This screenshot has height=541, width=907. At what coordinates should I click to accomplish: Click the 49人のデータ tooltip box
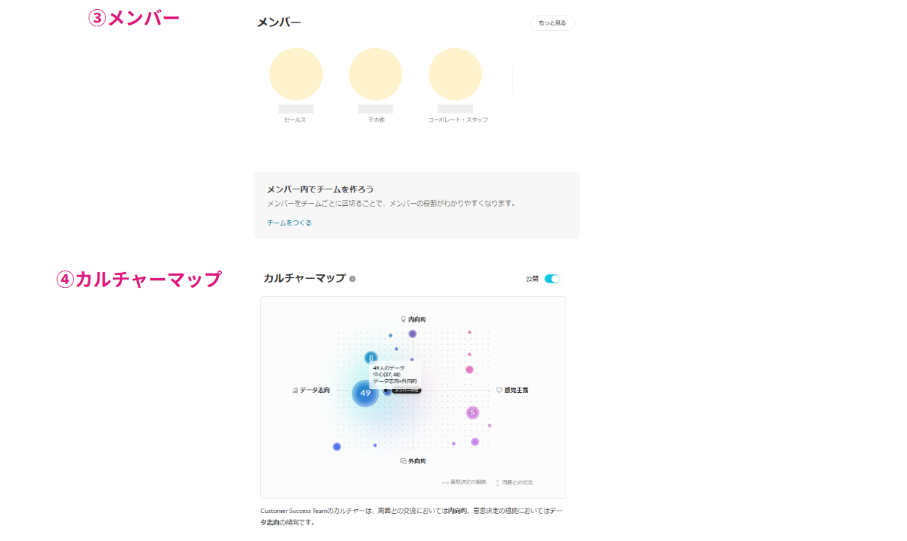coord(394,375)
